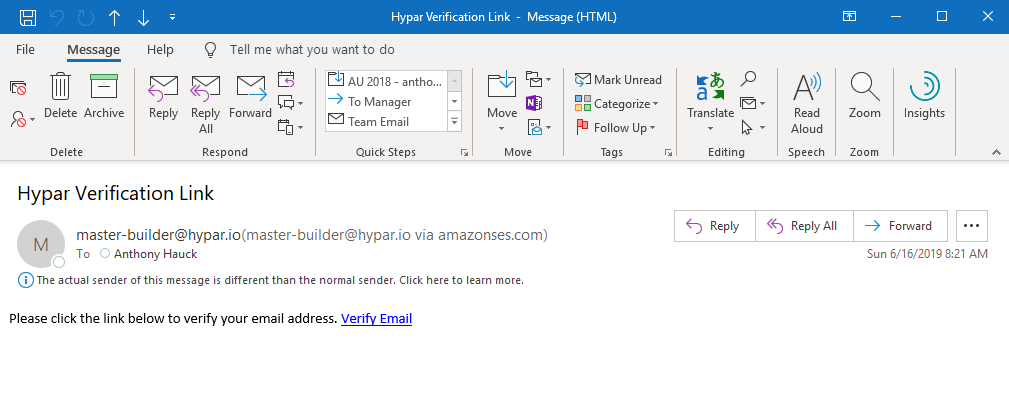1009x409 pixels.
Task: Click Forward button in message header
Action: [x=900, y=226]
